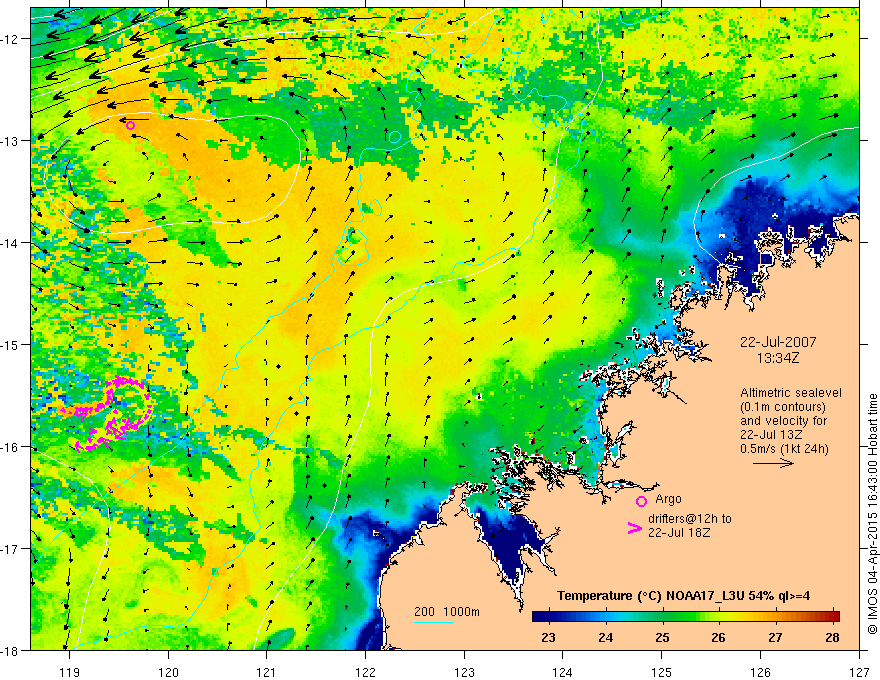Click the color bar label 25
The height and width of the screenshot is (680, 880).
(662, 637)
